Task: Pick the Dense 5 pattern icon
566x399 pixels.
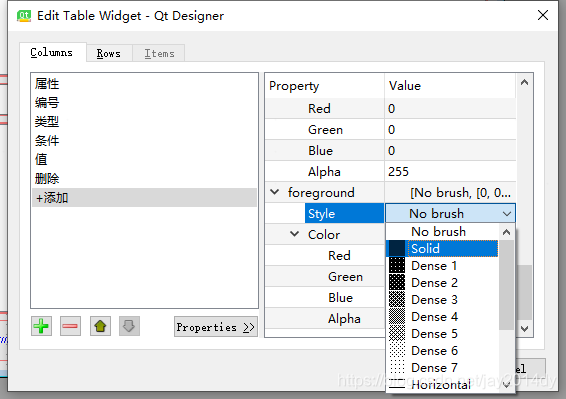Action: click(x=397, y=333)
